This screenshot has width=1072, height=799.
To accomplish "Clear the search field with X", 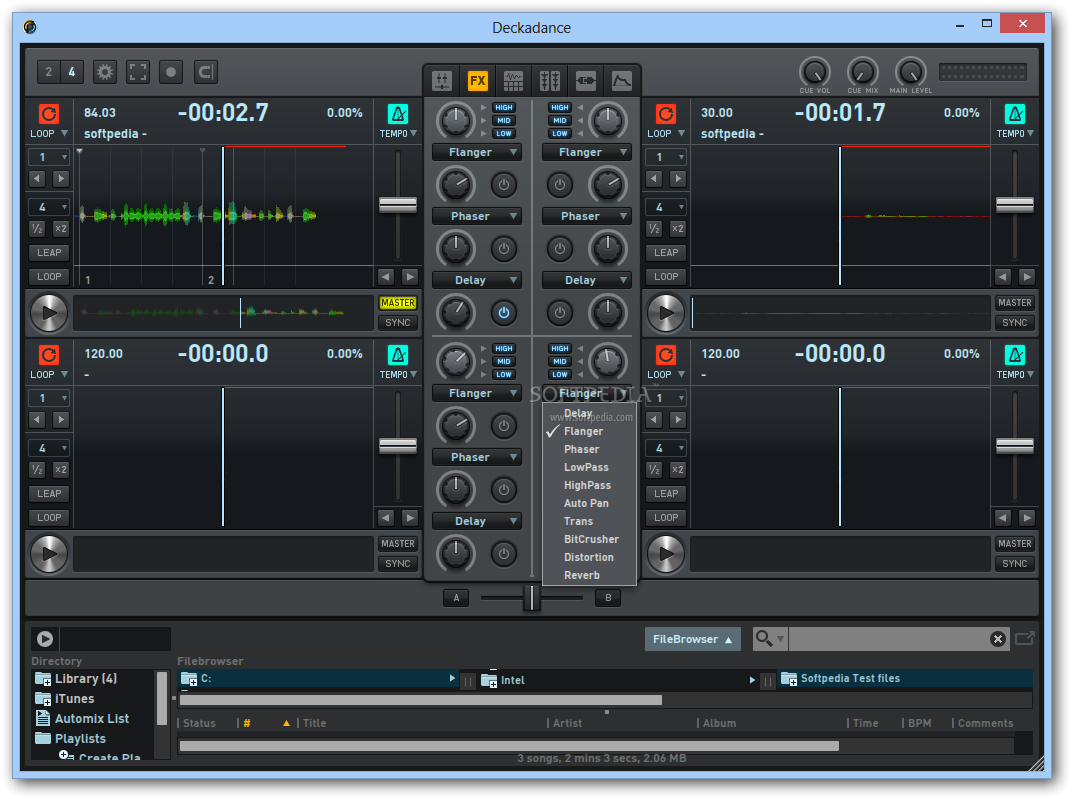I will coord(997,639).
